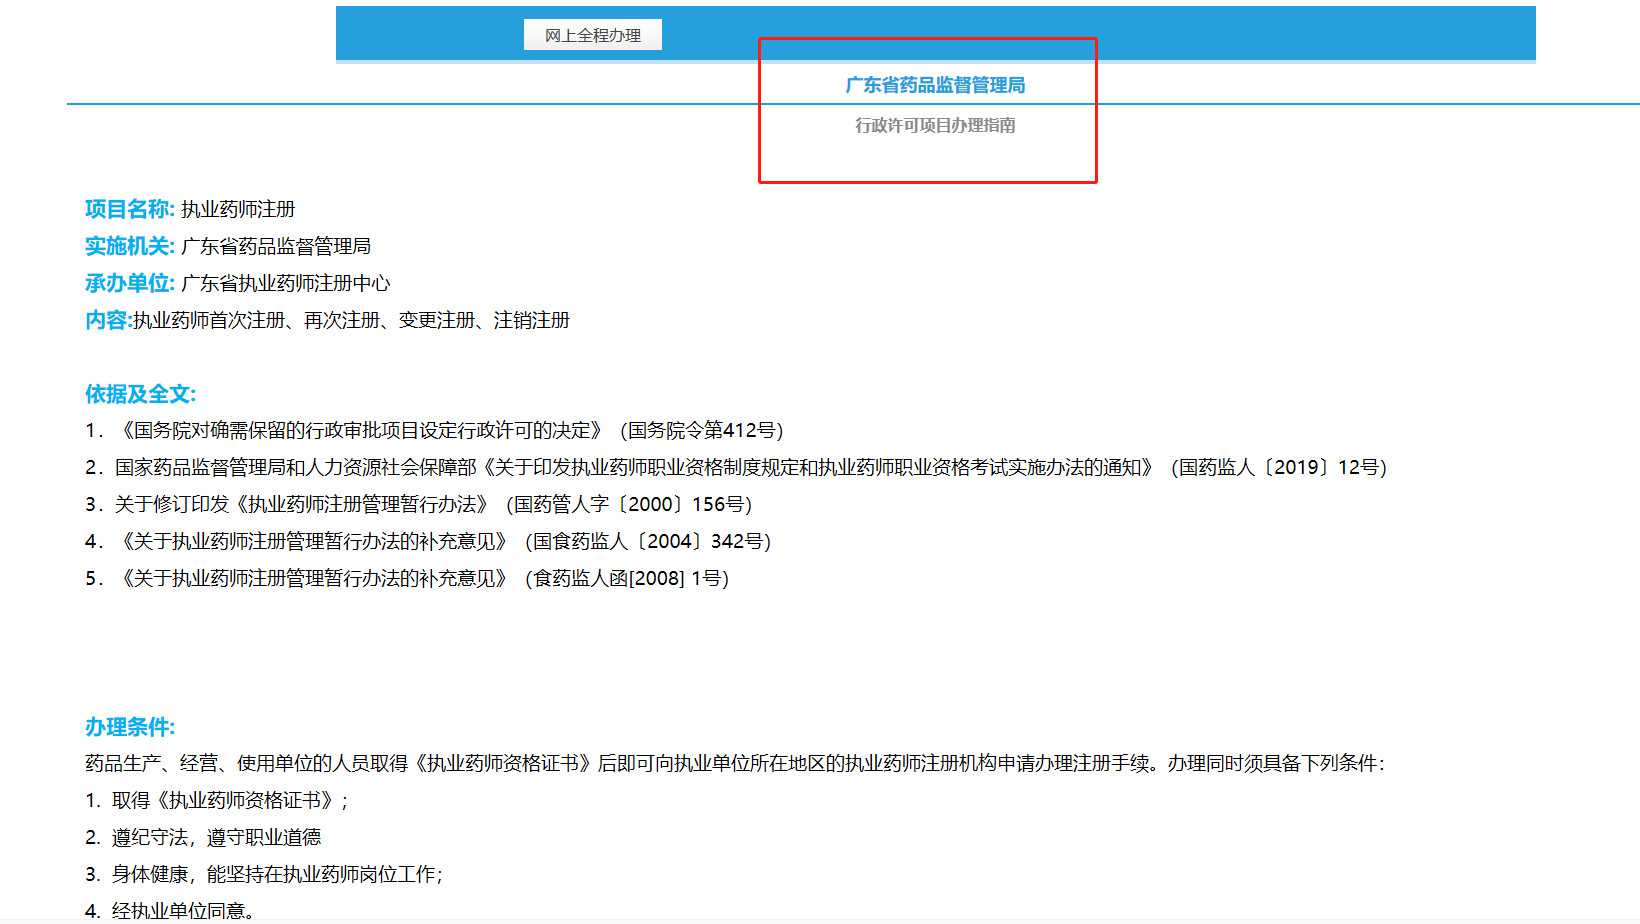Open basis item 2 国药监人〔2019〕12号
This screenshot has width=1640, height=924.
click(750, 467)
